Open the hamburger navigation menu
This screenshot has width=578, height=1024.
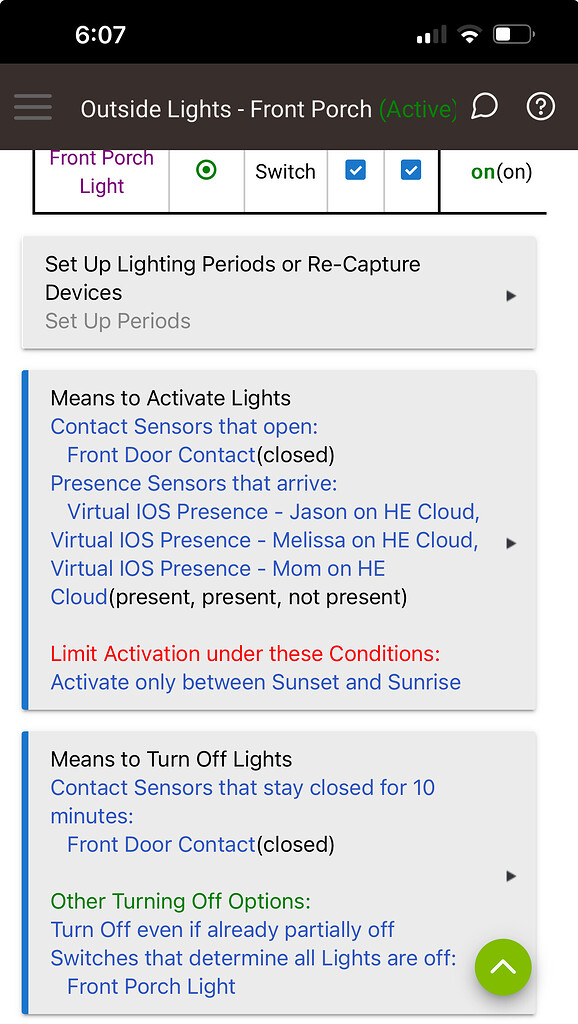[x=33, y=107]
